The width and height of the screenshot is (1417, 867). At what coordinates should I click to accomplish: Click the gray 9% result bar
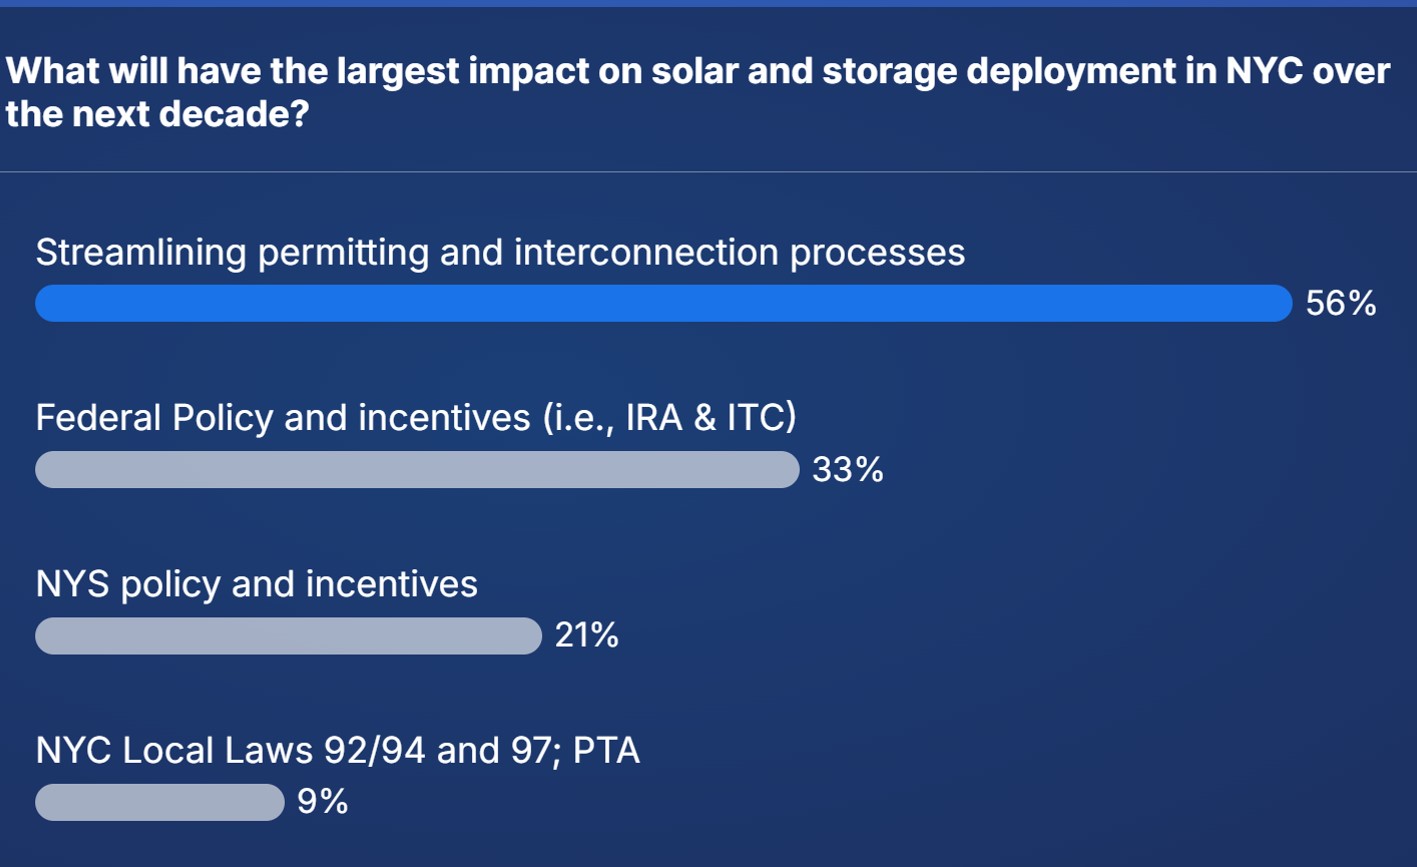pos(160,801)
